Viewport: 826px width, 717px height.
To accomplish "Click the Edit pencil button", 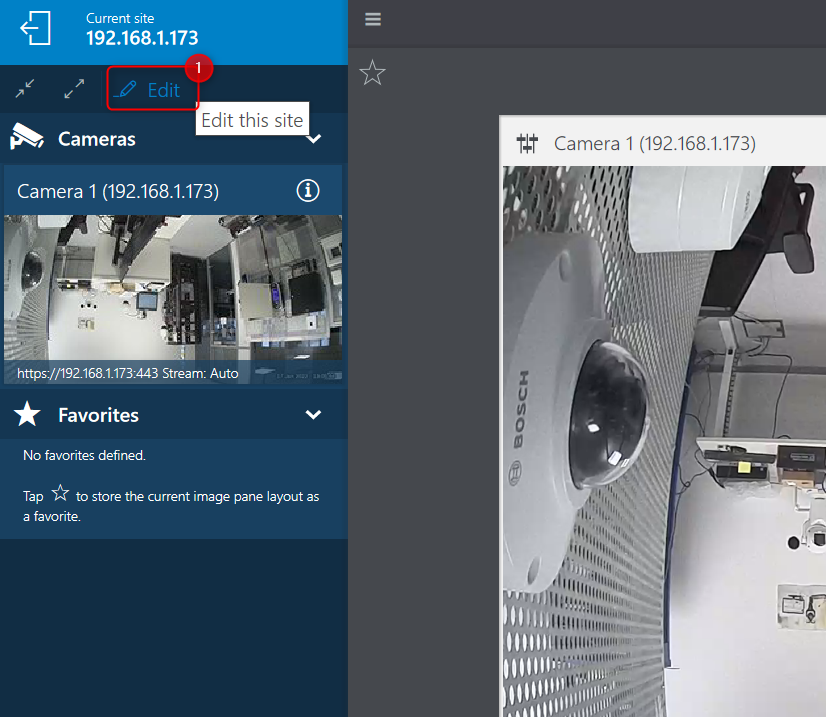I will pyautogui.click(x=152, y=90).
